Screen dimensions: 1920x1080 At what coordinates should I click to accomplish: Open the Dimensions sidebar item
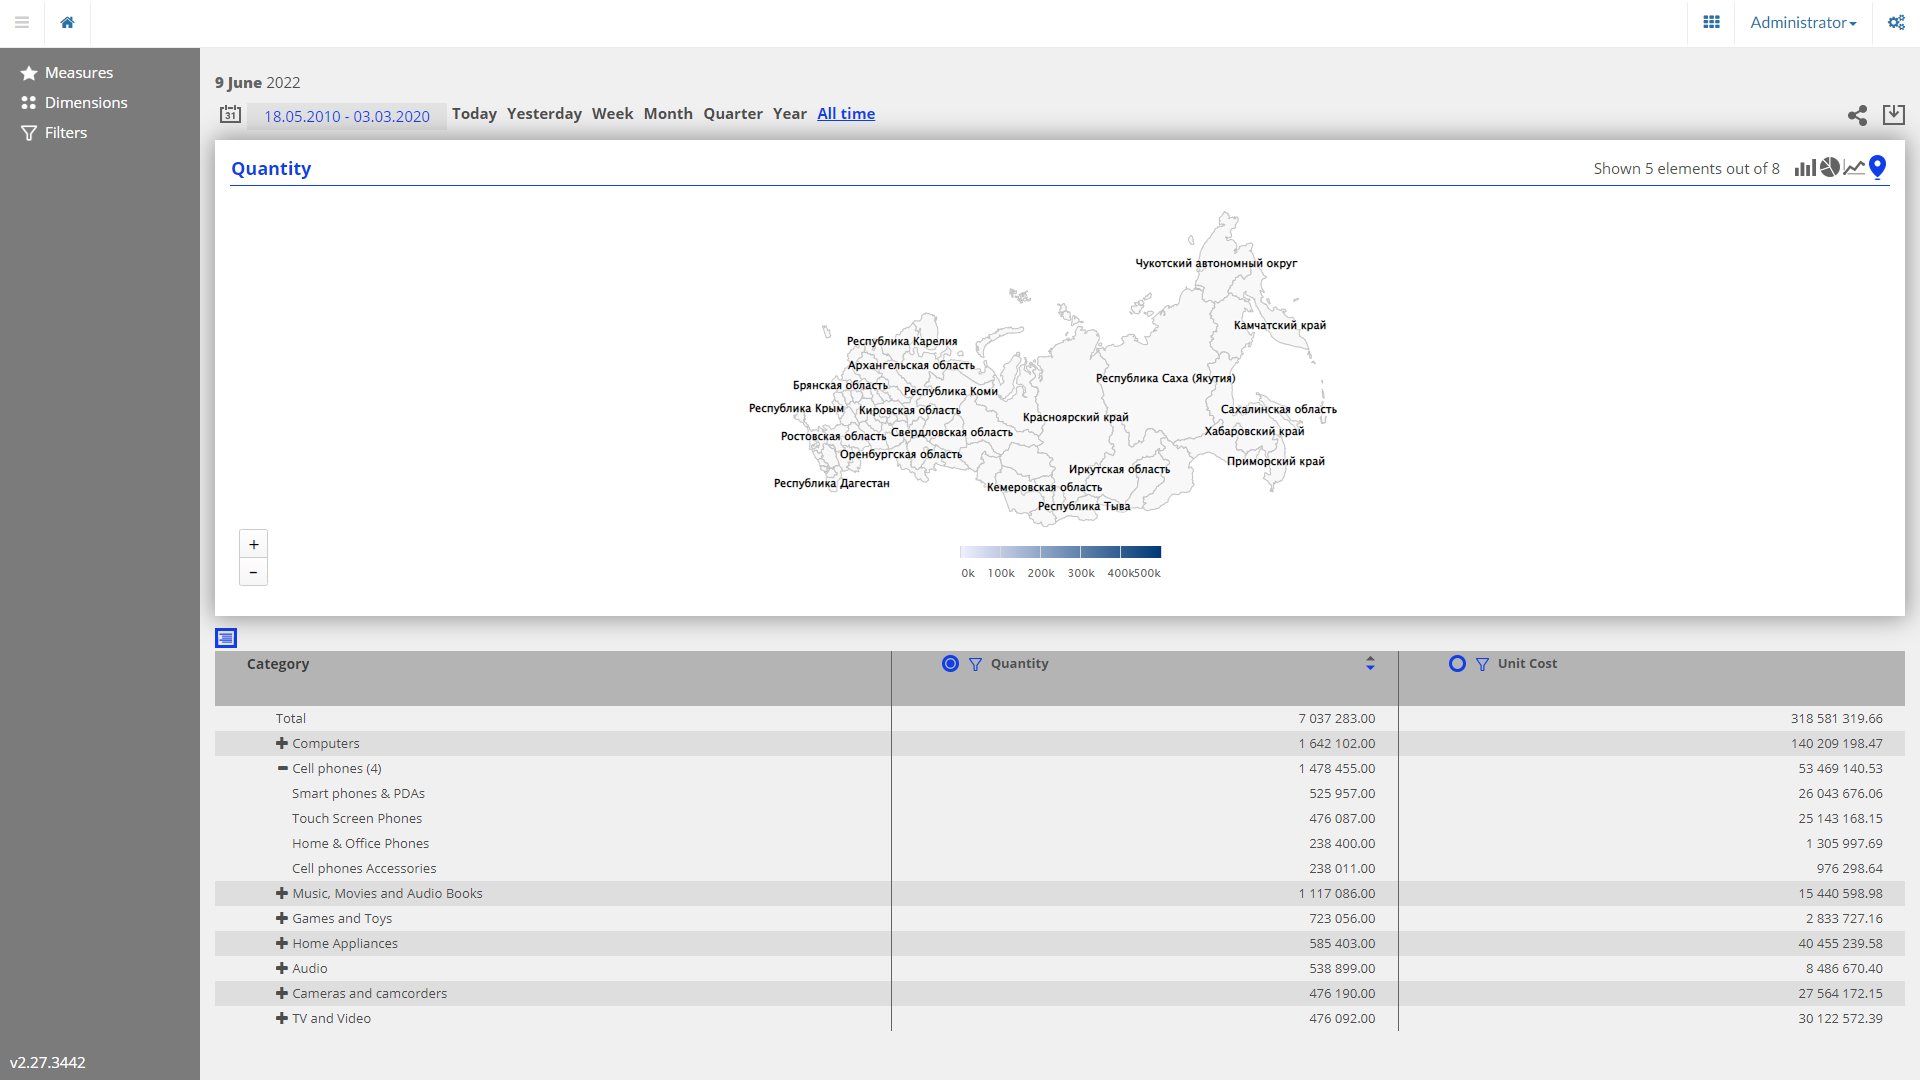[x=86, y=103]
